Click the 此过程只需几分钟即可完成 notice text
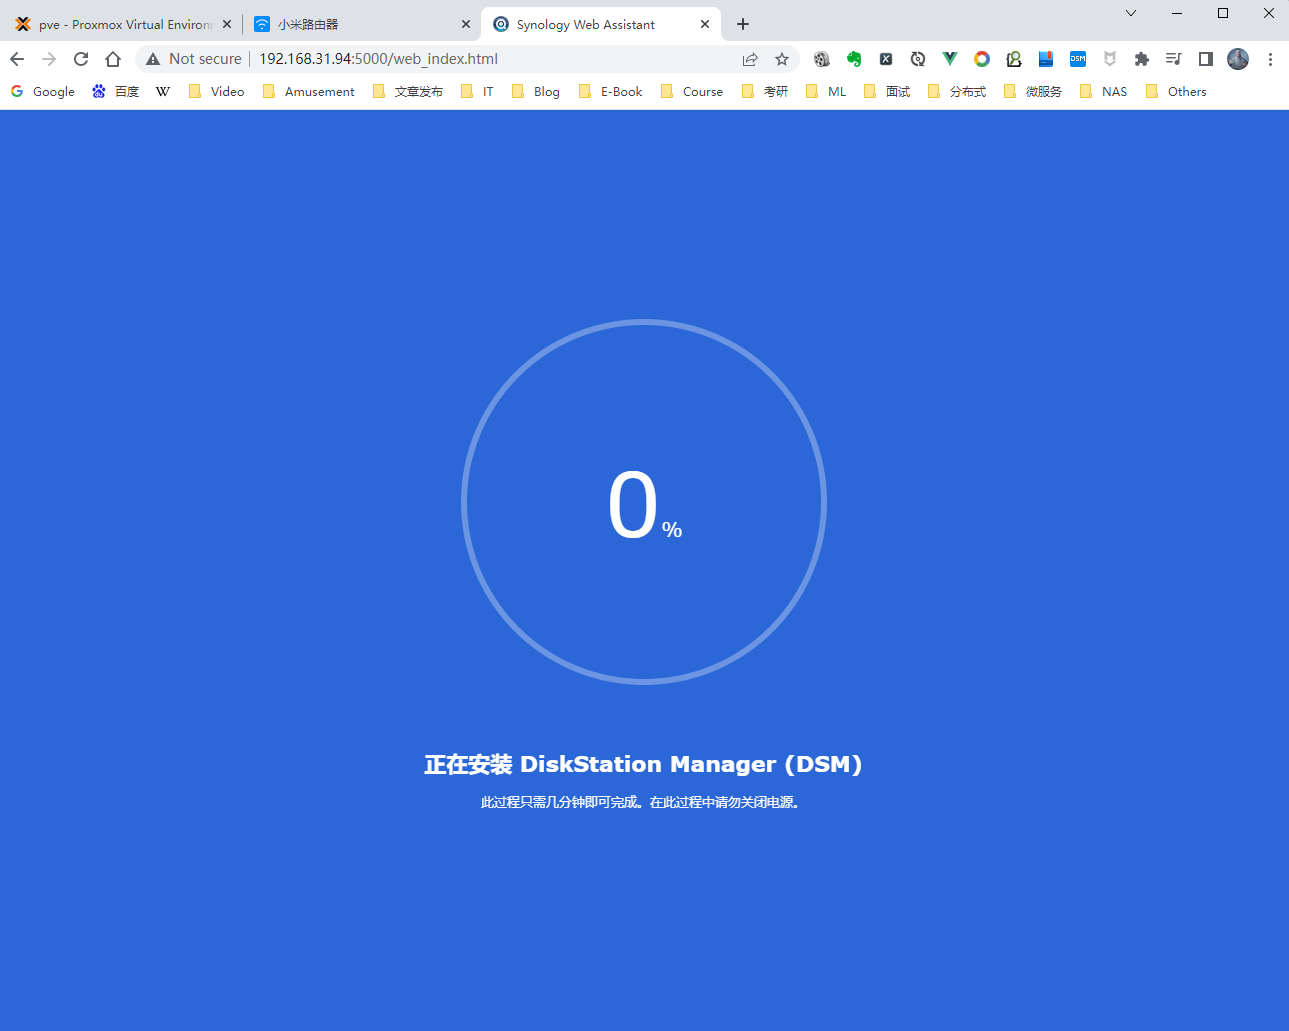This screenshot has width=1289, height=1031. click(643, 802)
